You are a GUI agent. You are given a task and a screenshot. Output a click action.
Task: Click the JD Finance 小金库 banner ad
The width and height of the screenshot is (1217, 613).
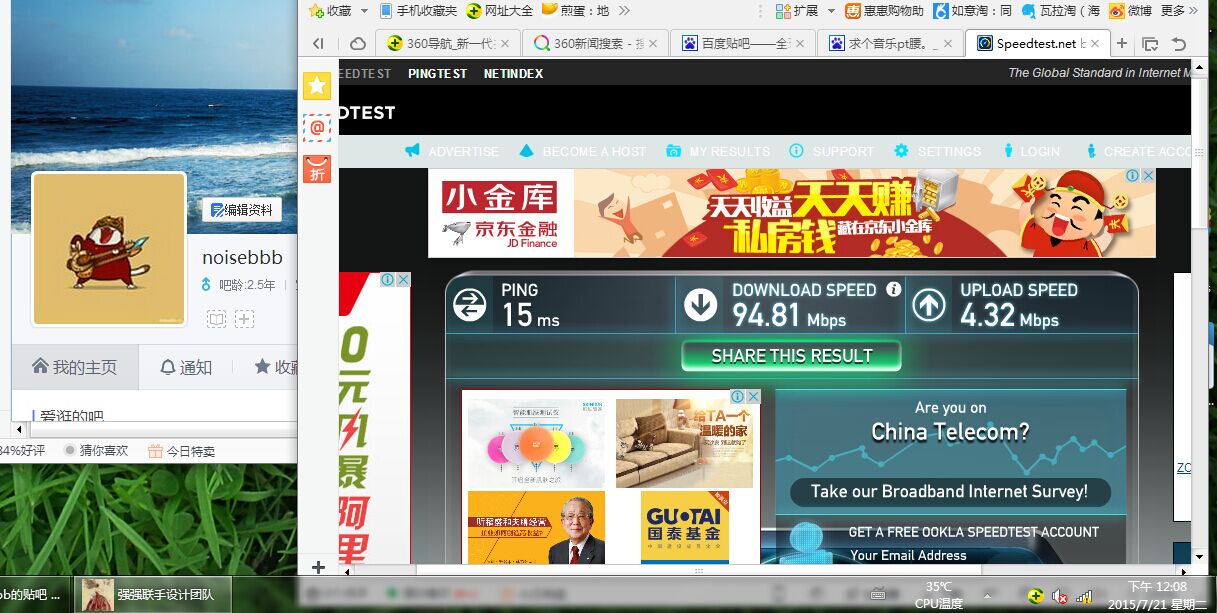click(791, 212)
